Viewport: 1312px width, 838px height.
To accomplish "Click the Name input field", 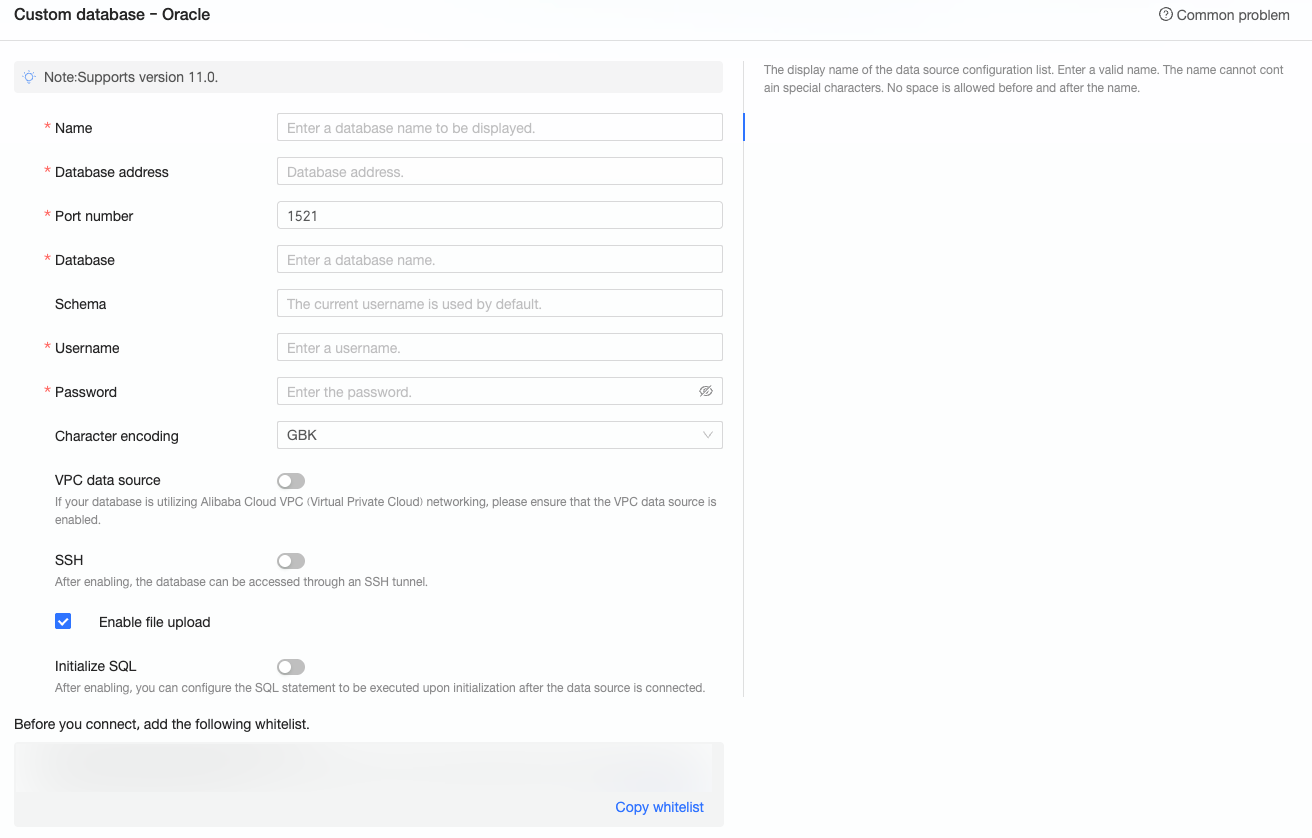I will (498, 127).
